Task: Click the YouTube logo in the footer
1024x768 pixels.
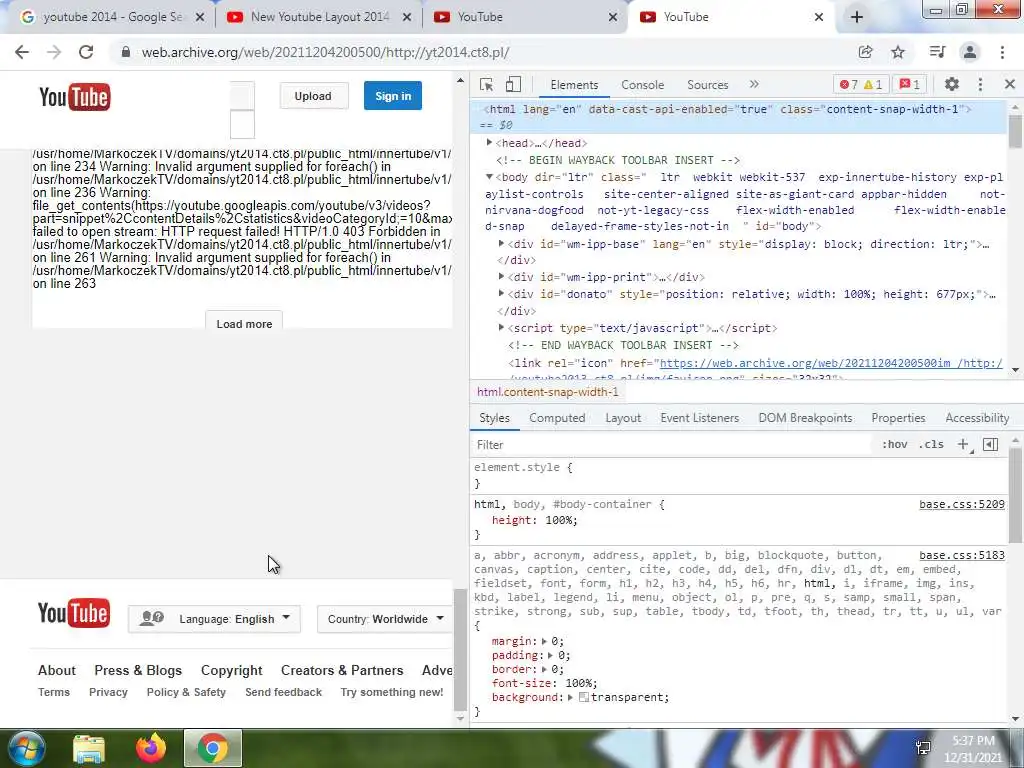Action: point(74,613)
